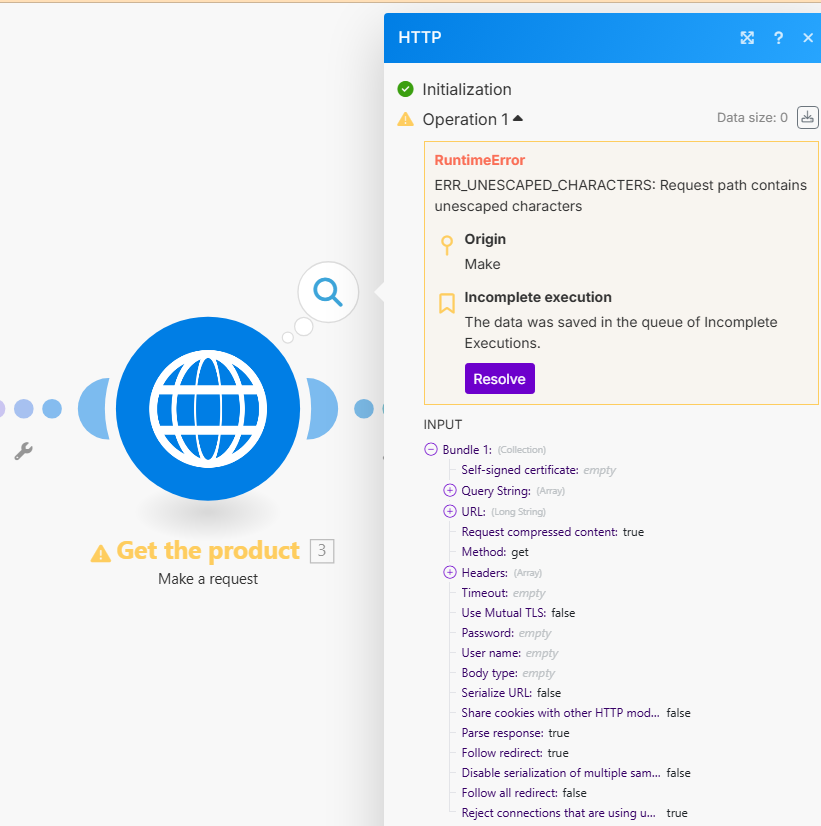Select the Password row
This screenshot has width=821, height=826.
point(506,633)
